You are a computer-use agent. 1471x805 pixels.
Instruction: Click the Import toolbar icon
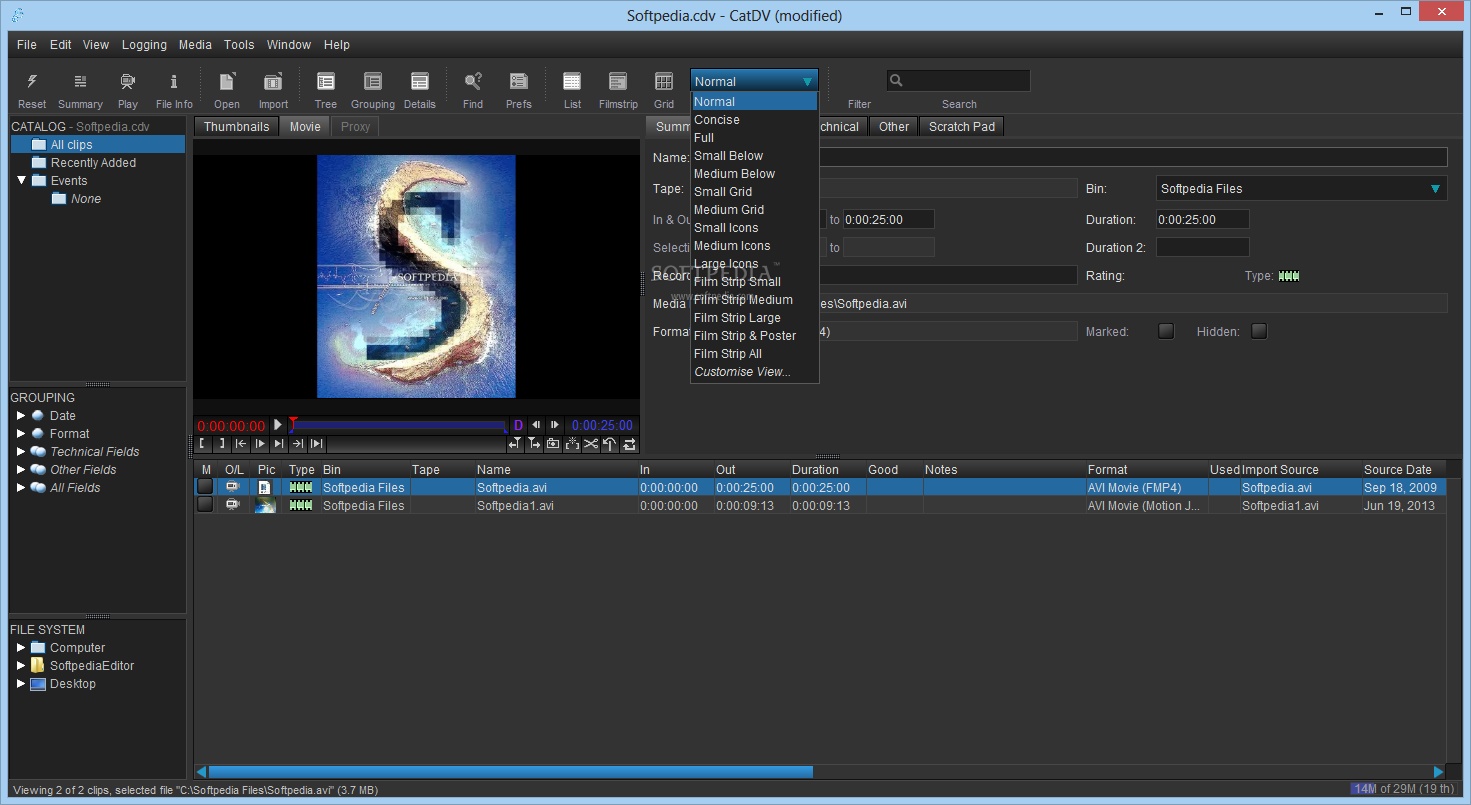pos(273,82)
